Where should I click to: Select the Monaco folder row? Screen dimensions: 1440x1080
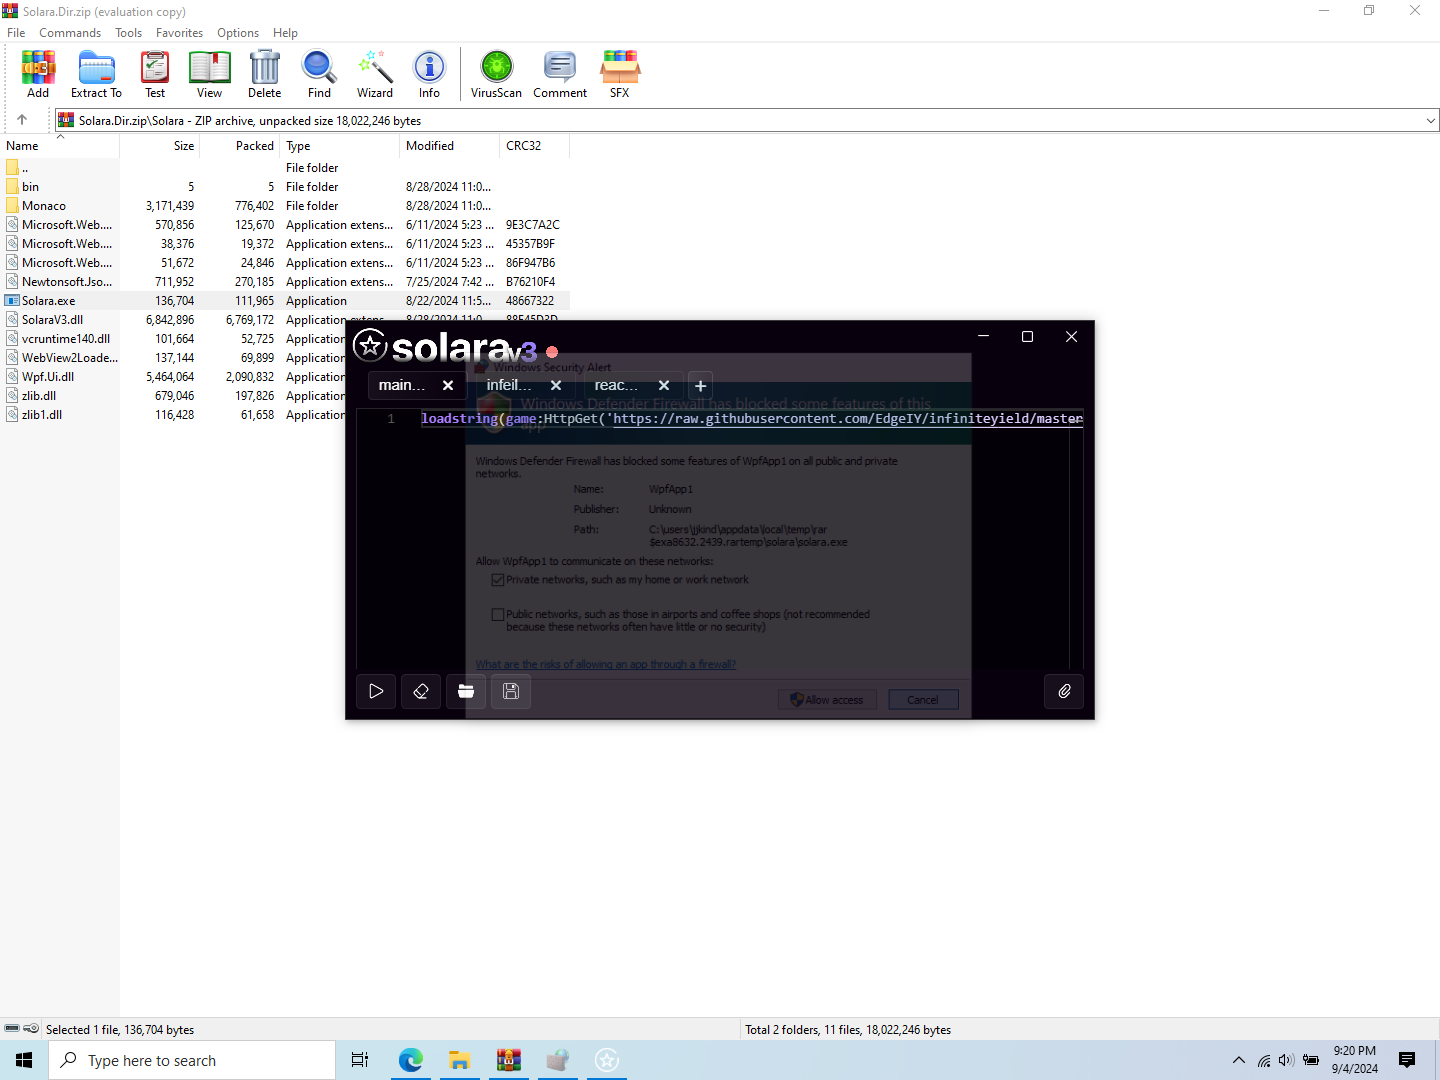pos(285,206)
